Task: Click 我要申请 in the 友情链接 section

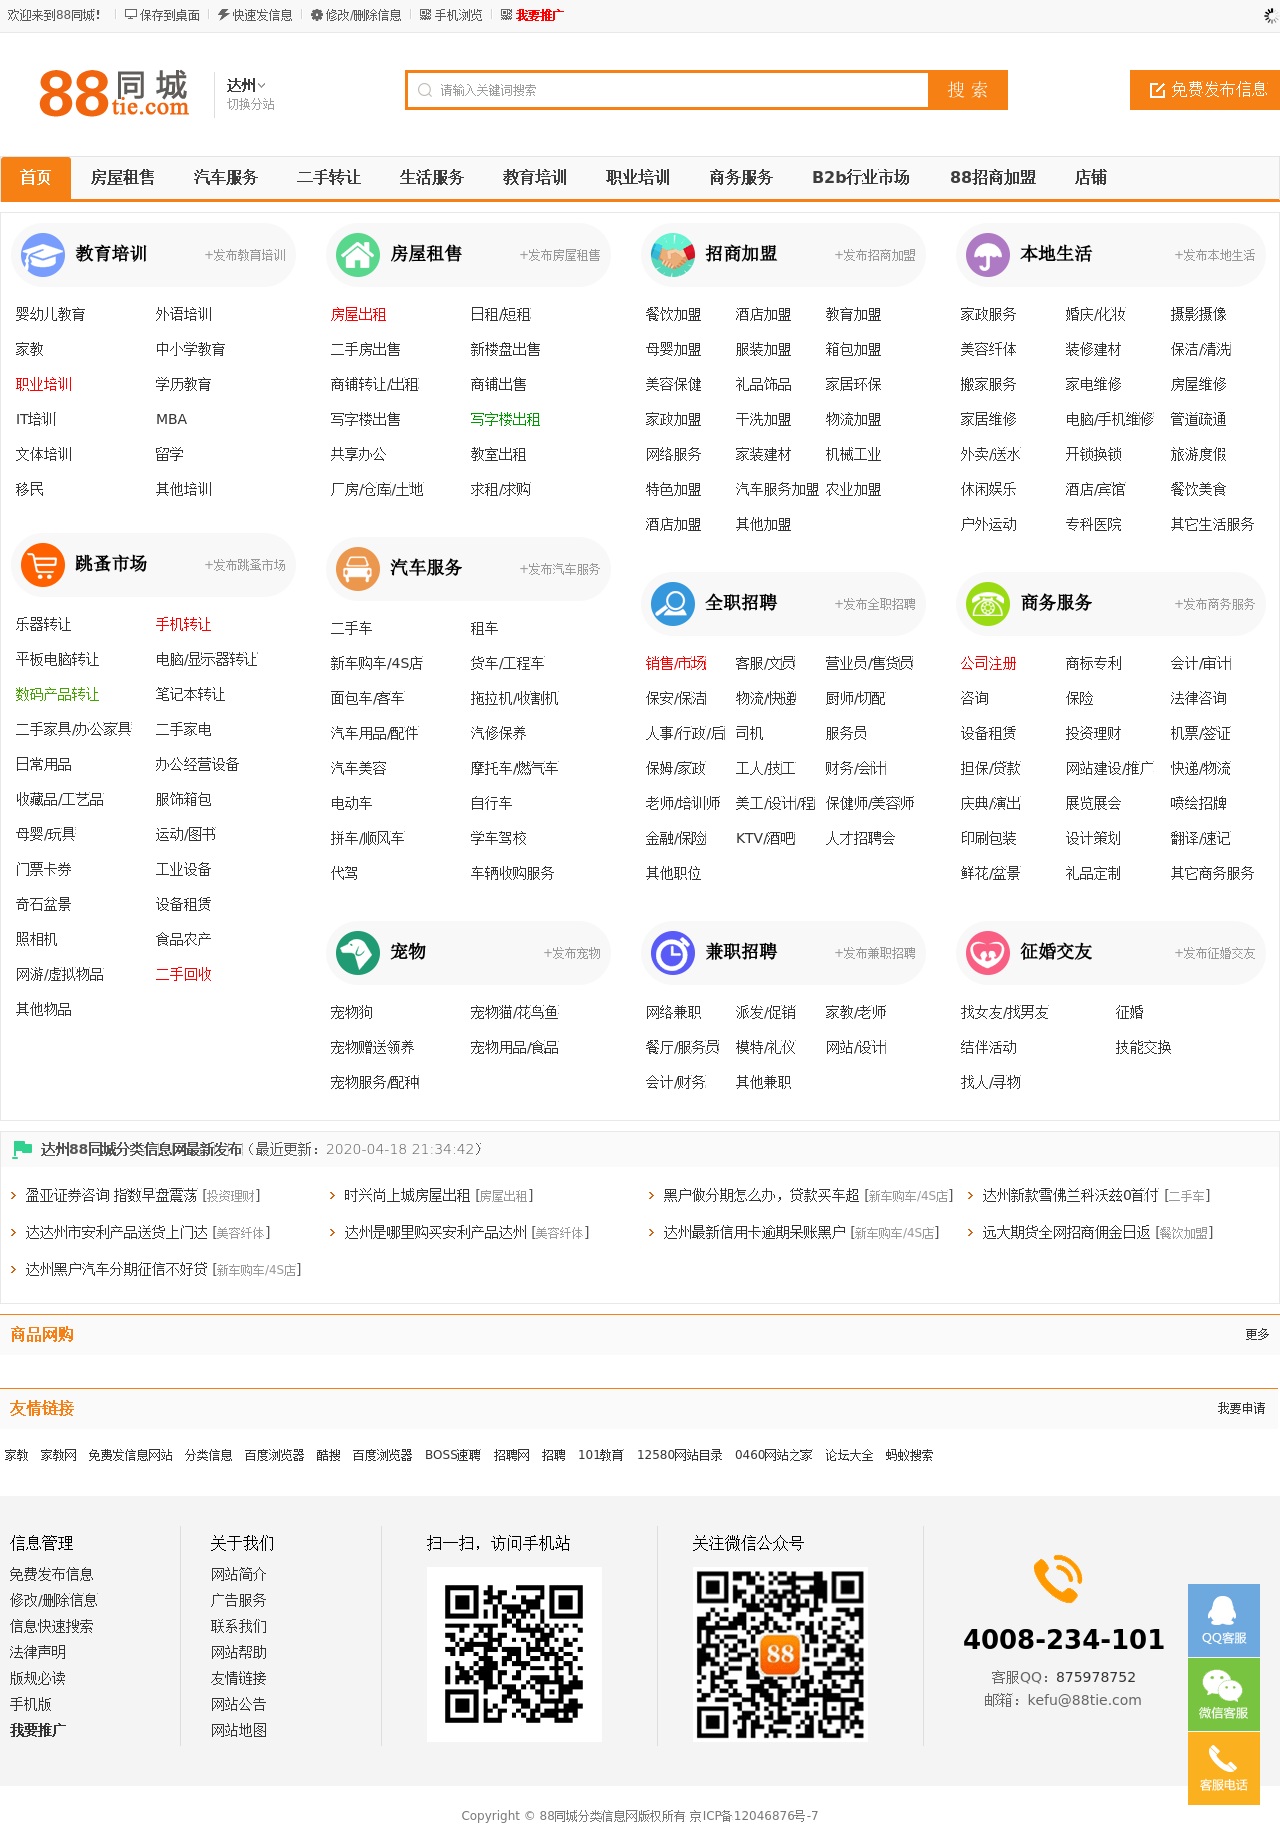Action: (x=1241, y=1409)
